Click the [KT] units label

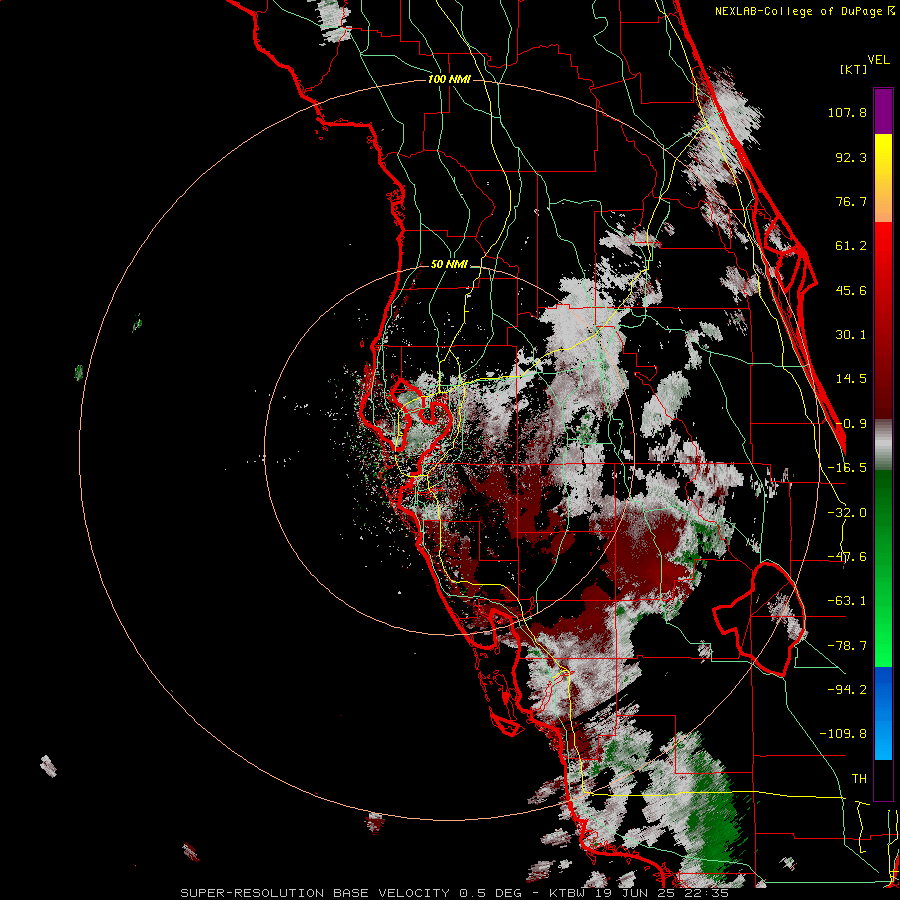click(x=854, y=69)
